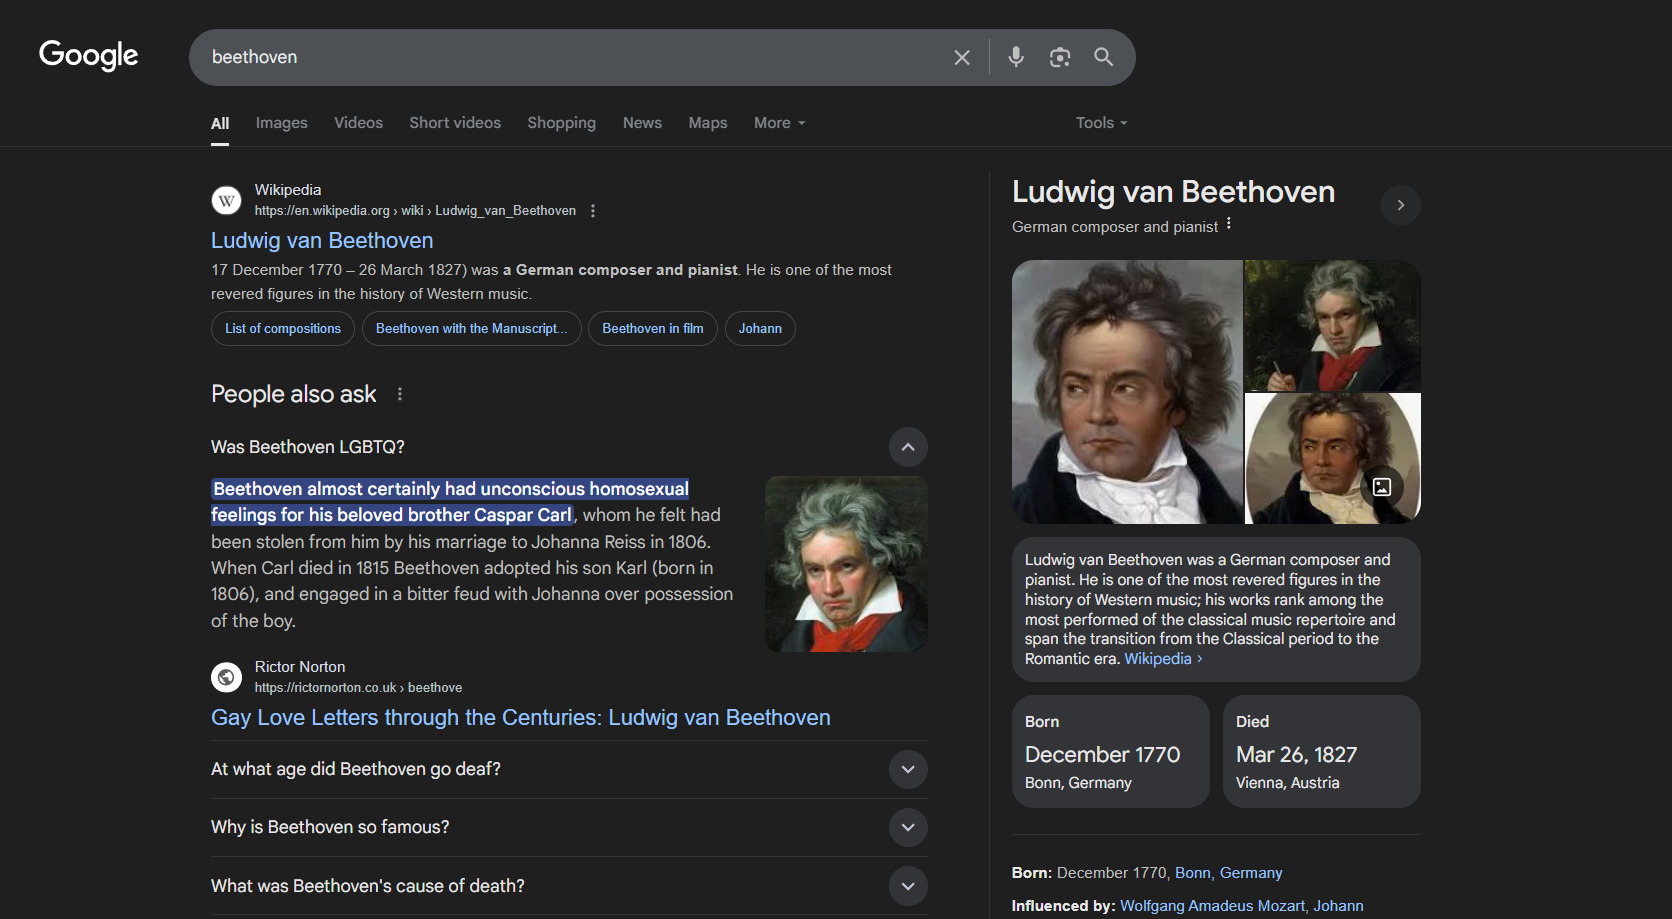This screenshot has height=919, width=1672.
Task: Click the 'Johann' chip
Action: (x=760, y=329)
